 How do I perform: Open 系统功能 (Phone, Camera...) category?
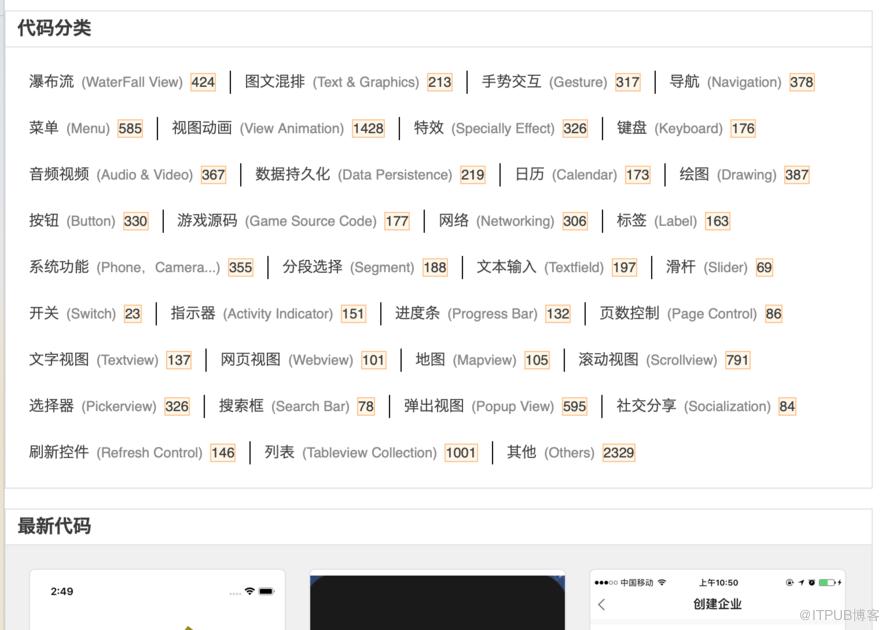pyautogui.click(x=124, y=267)
